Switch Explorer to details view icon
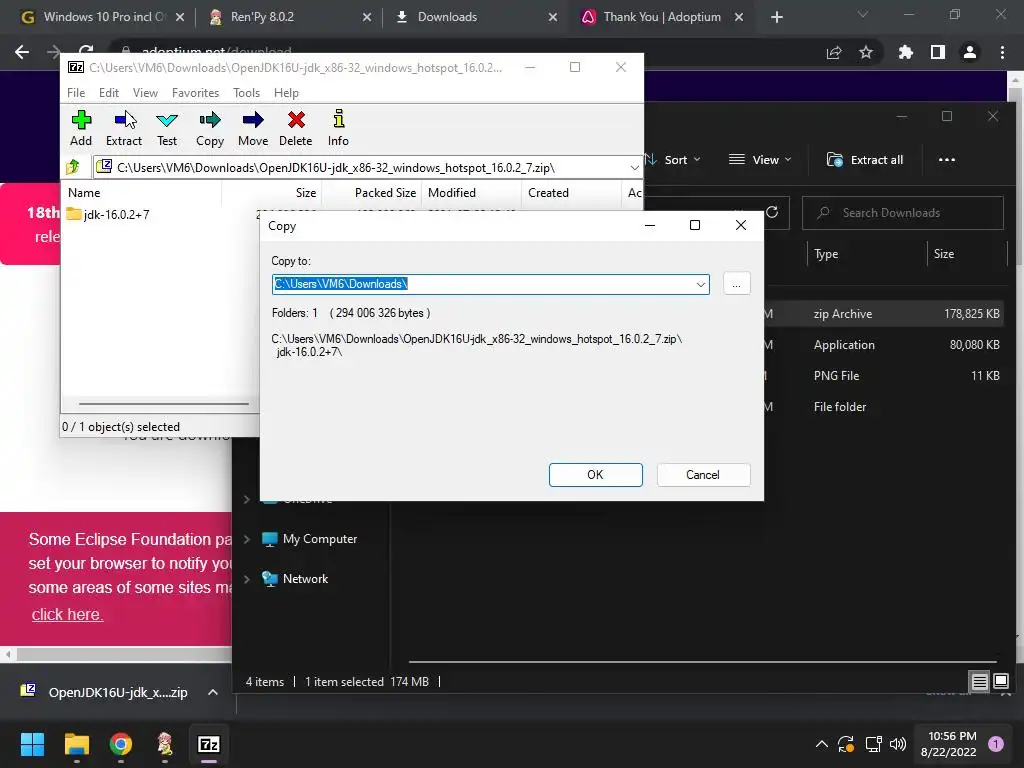This screenshot has width=1024, height=768. 980,682
